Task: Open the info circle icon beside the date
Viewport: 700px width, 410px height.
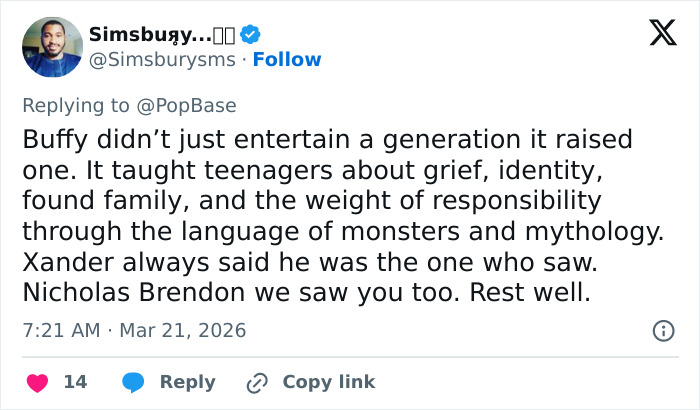Action: (662, 330)
